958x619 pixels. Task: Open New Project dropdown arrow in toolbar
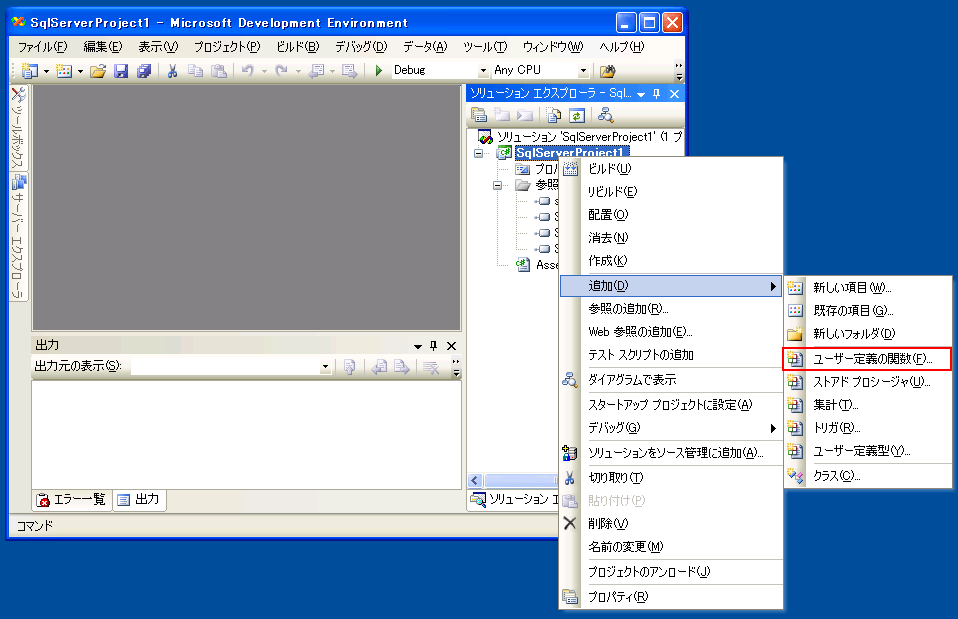click(46, 71)
